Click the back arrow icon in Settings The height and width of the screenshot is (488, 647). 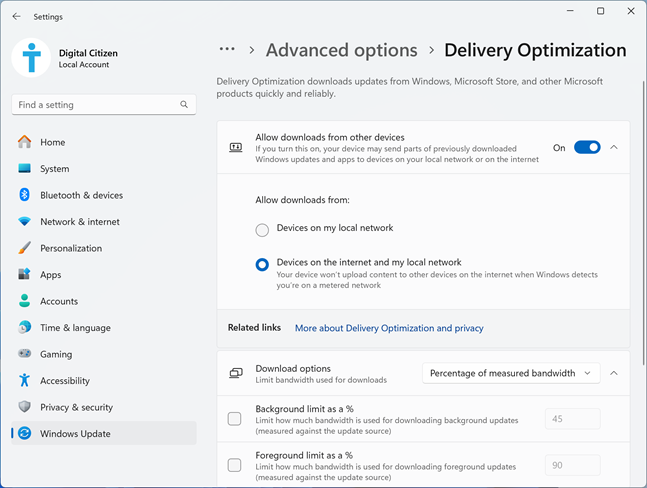click(17, 17)
